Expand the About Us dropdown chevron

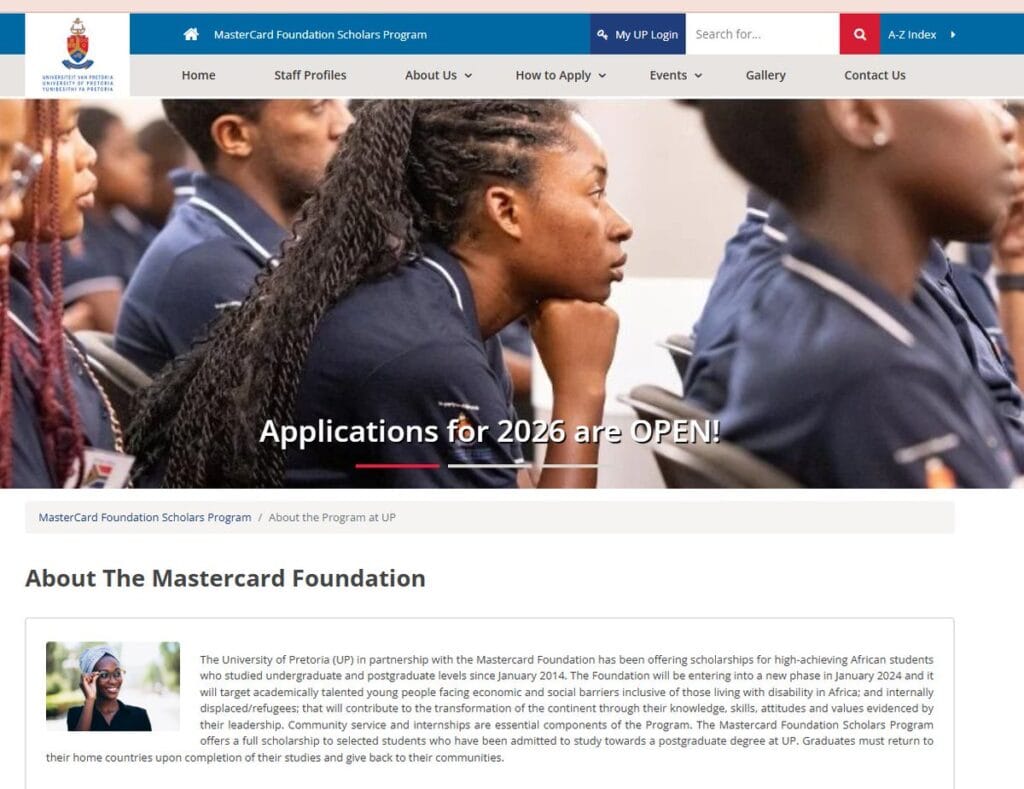pos(468,76)
